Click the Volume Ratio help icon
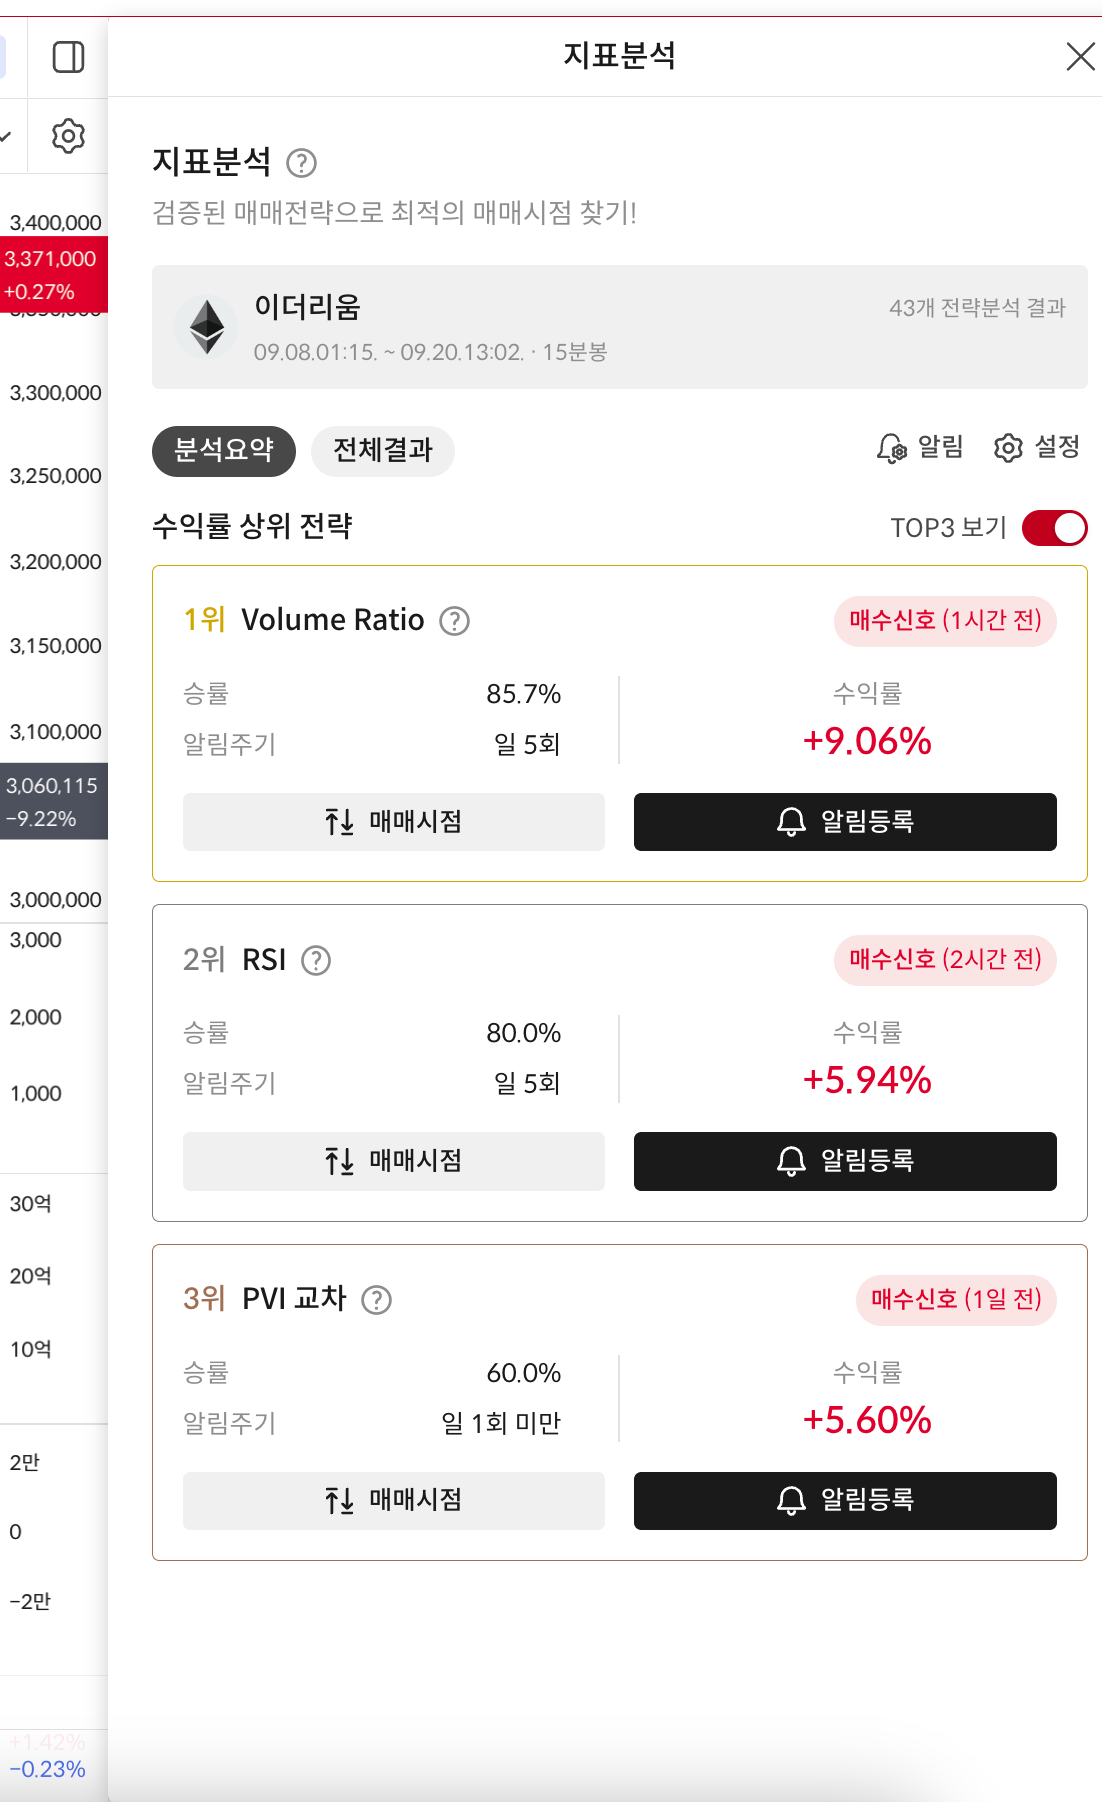The image size is (1102, 1802). pyautogui.click(x=455, y=621)
